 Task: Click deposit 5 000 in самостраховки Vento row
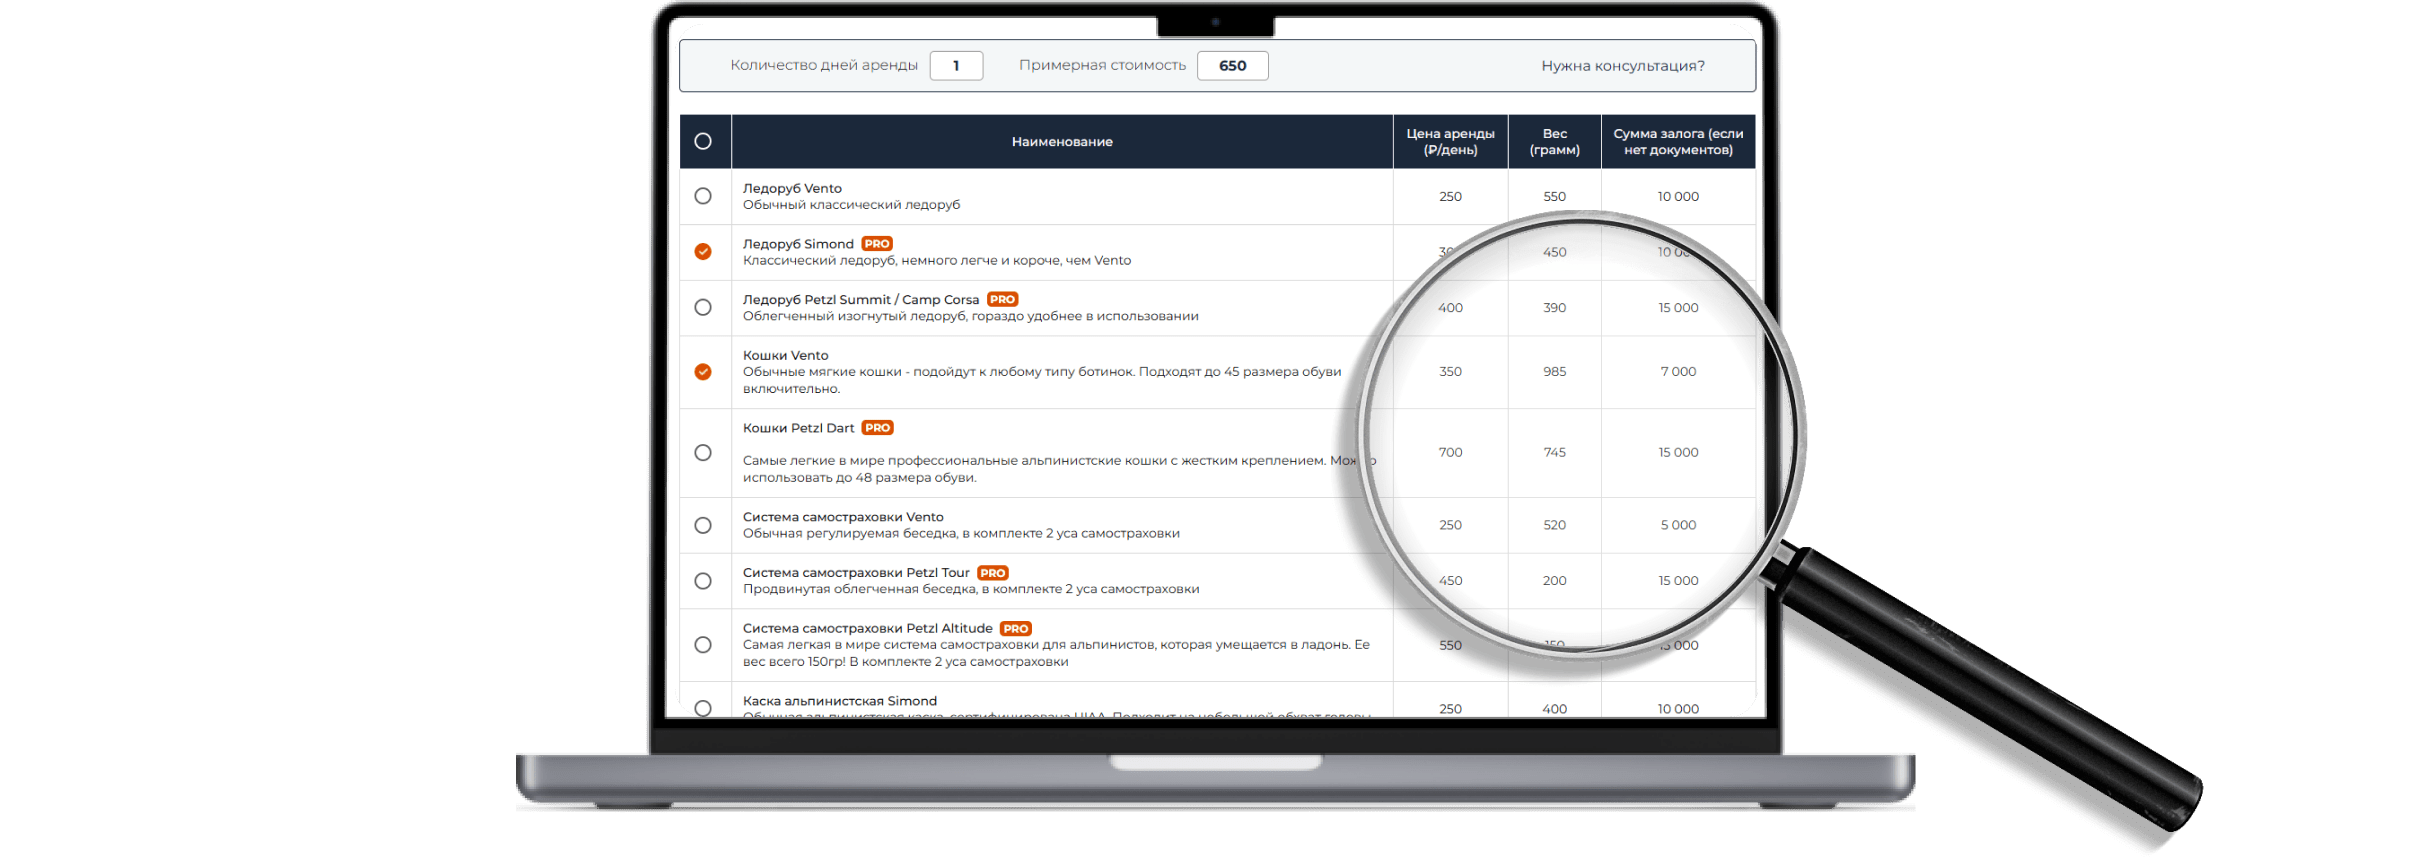(x=1678, y=525)
